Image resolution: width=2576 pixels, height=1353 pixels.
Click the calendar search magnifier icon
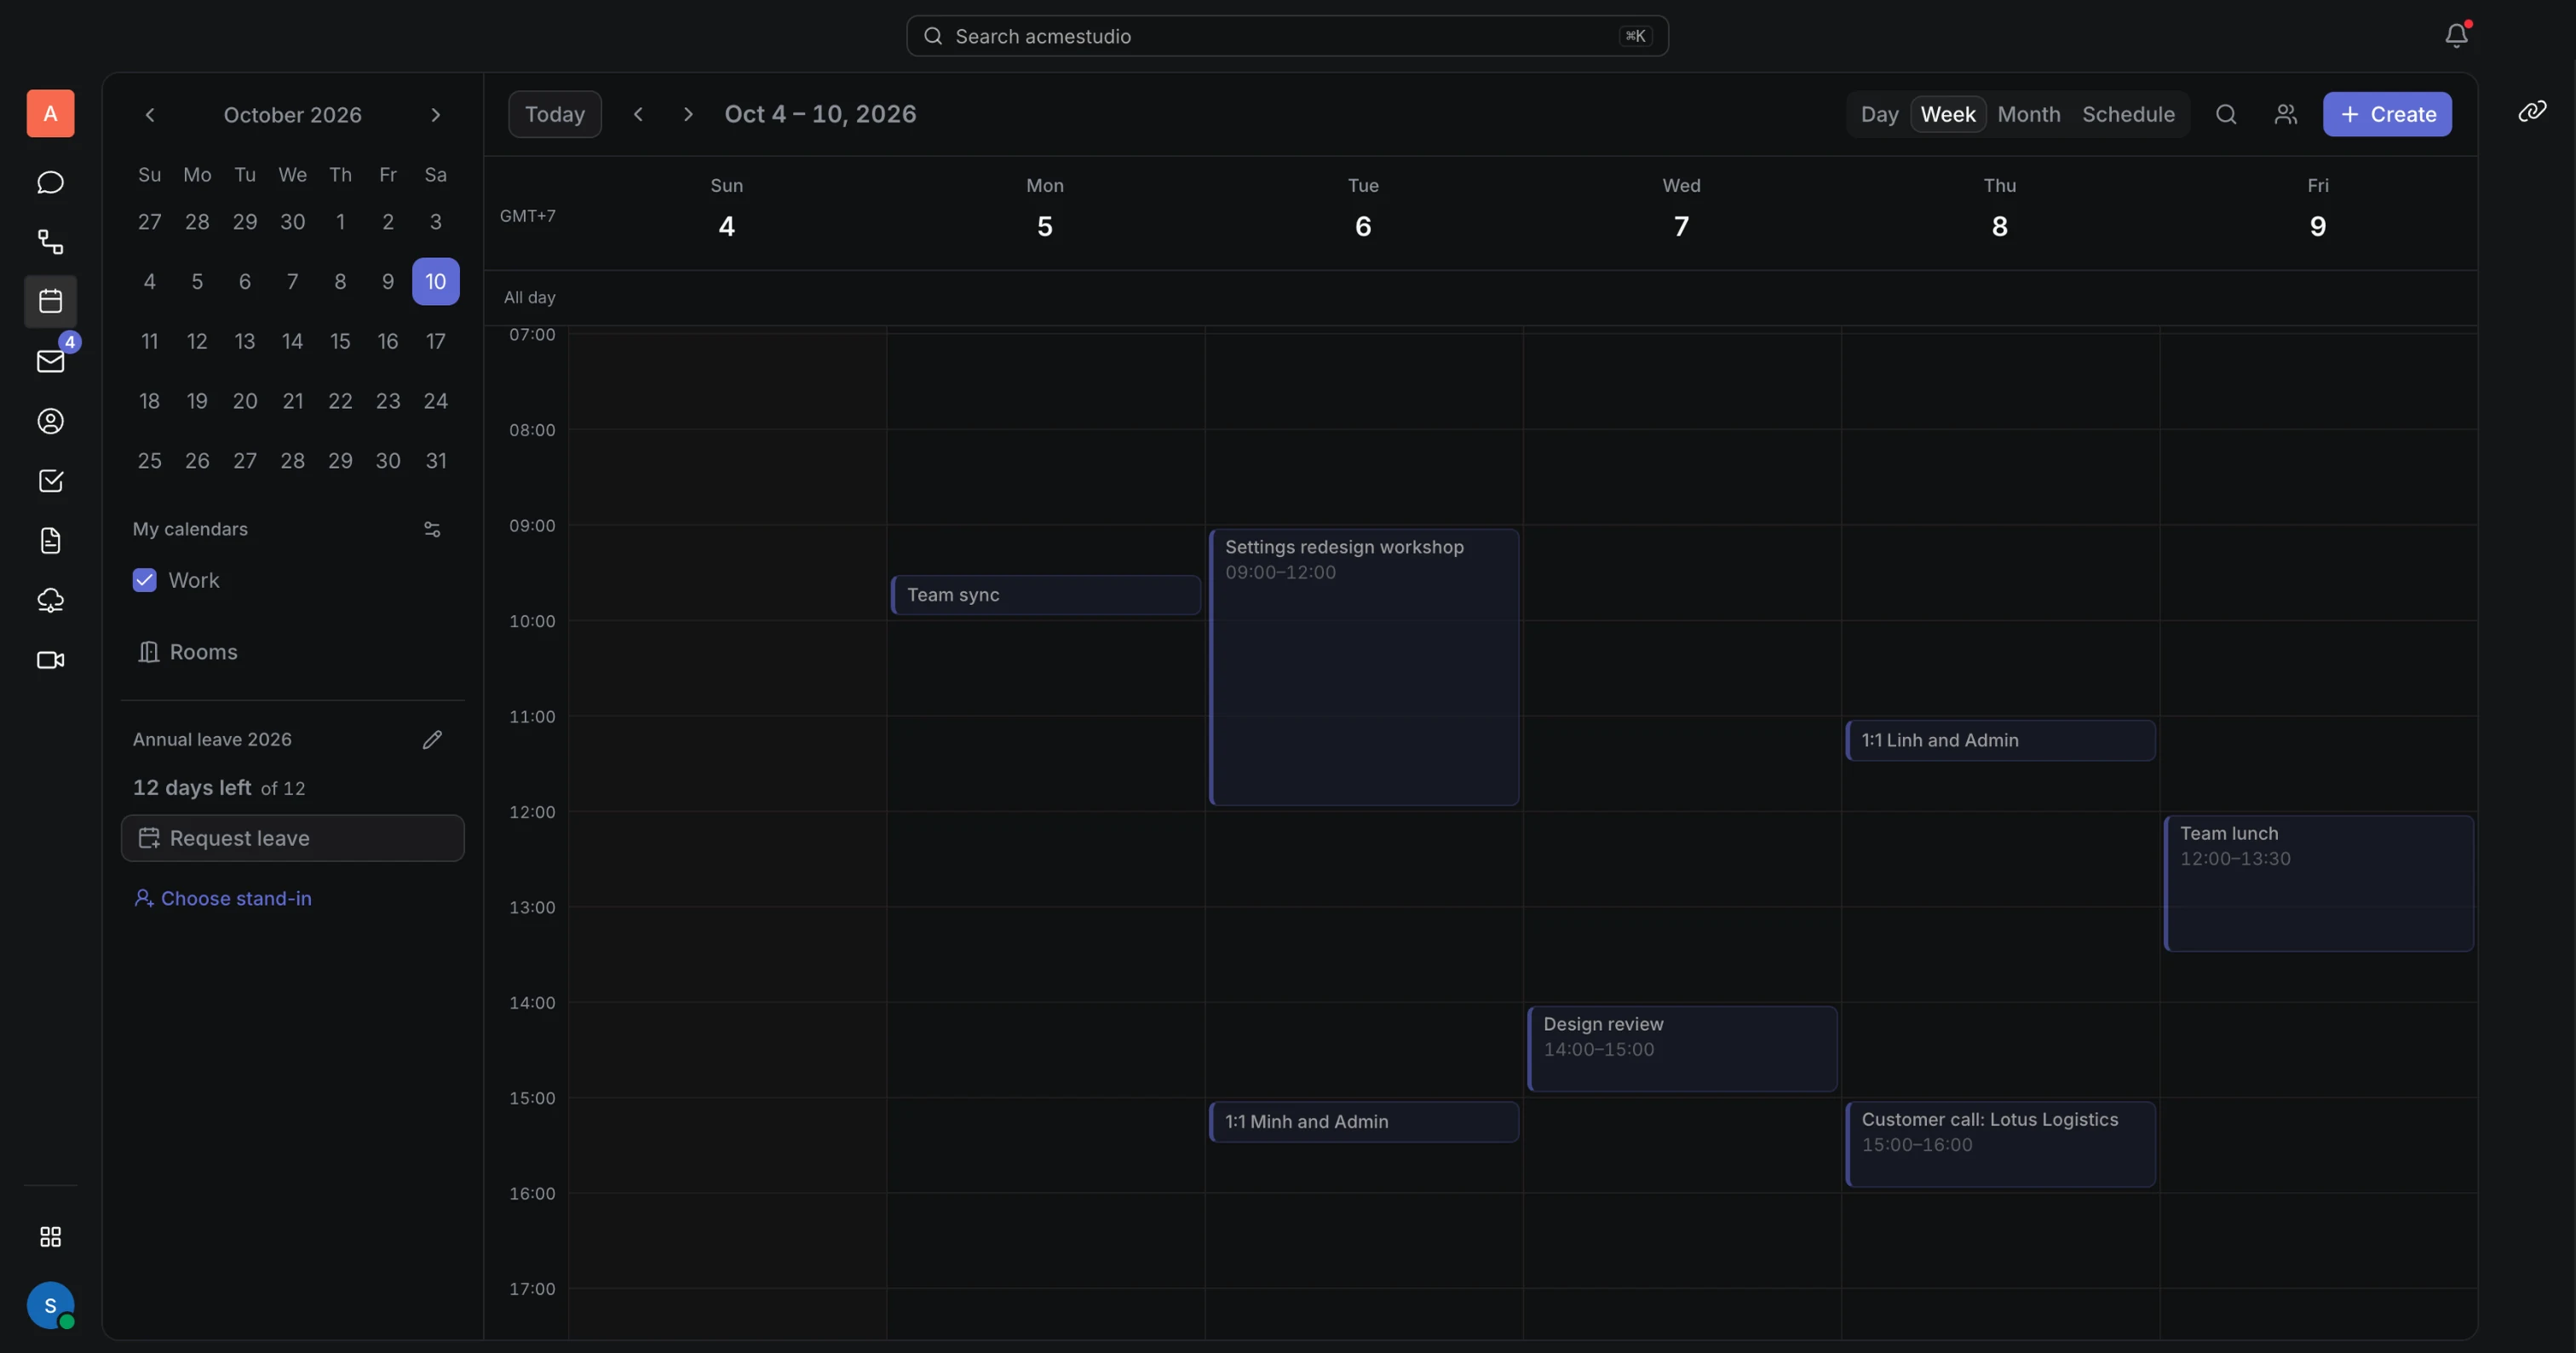click(2226, 114)
